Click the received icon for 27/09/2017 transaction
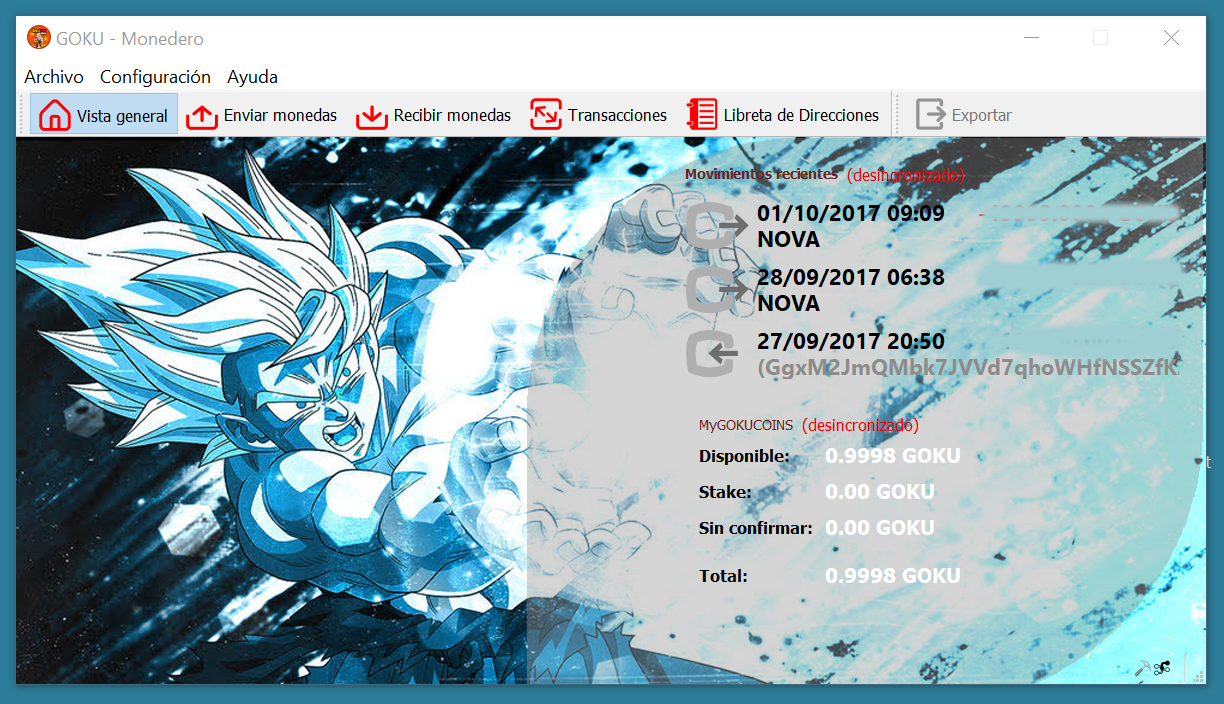The height and width of the screenshot is (704, 1224). [x=713, y=353]
